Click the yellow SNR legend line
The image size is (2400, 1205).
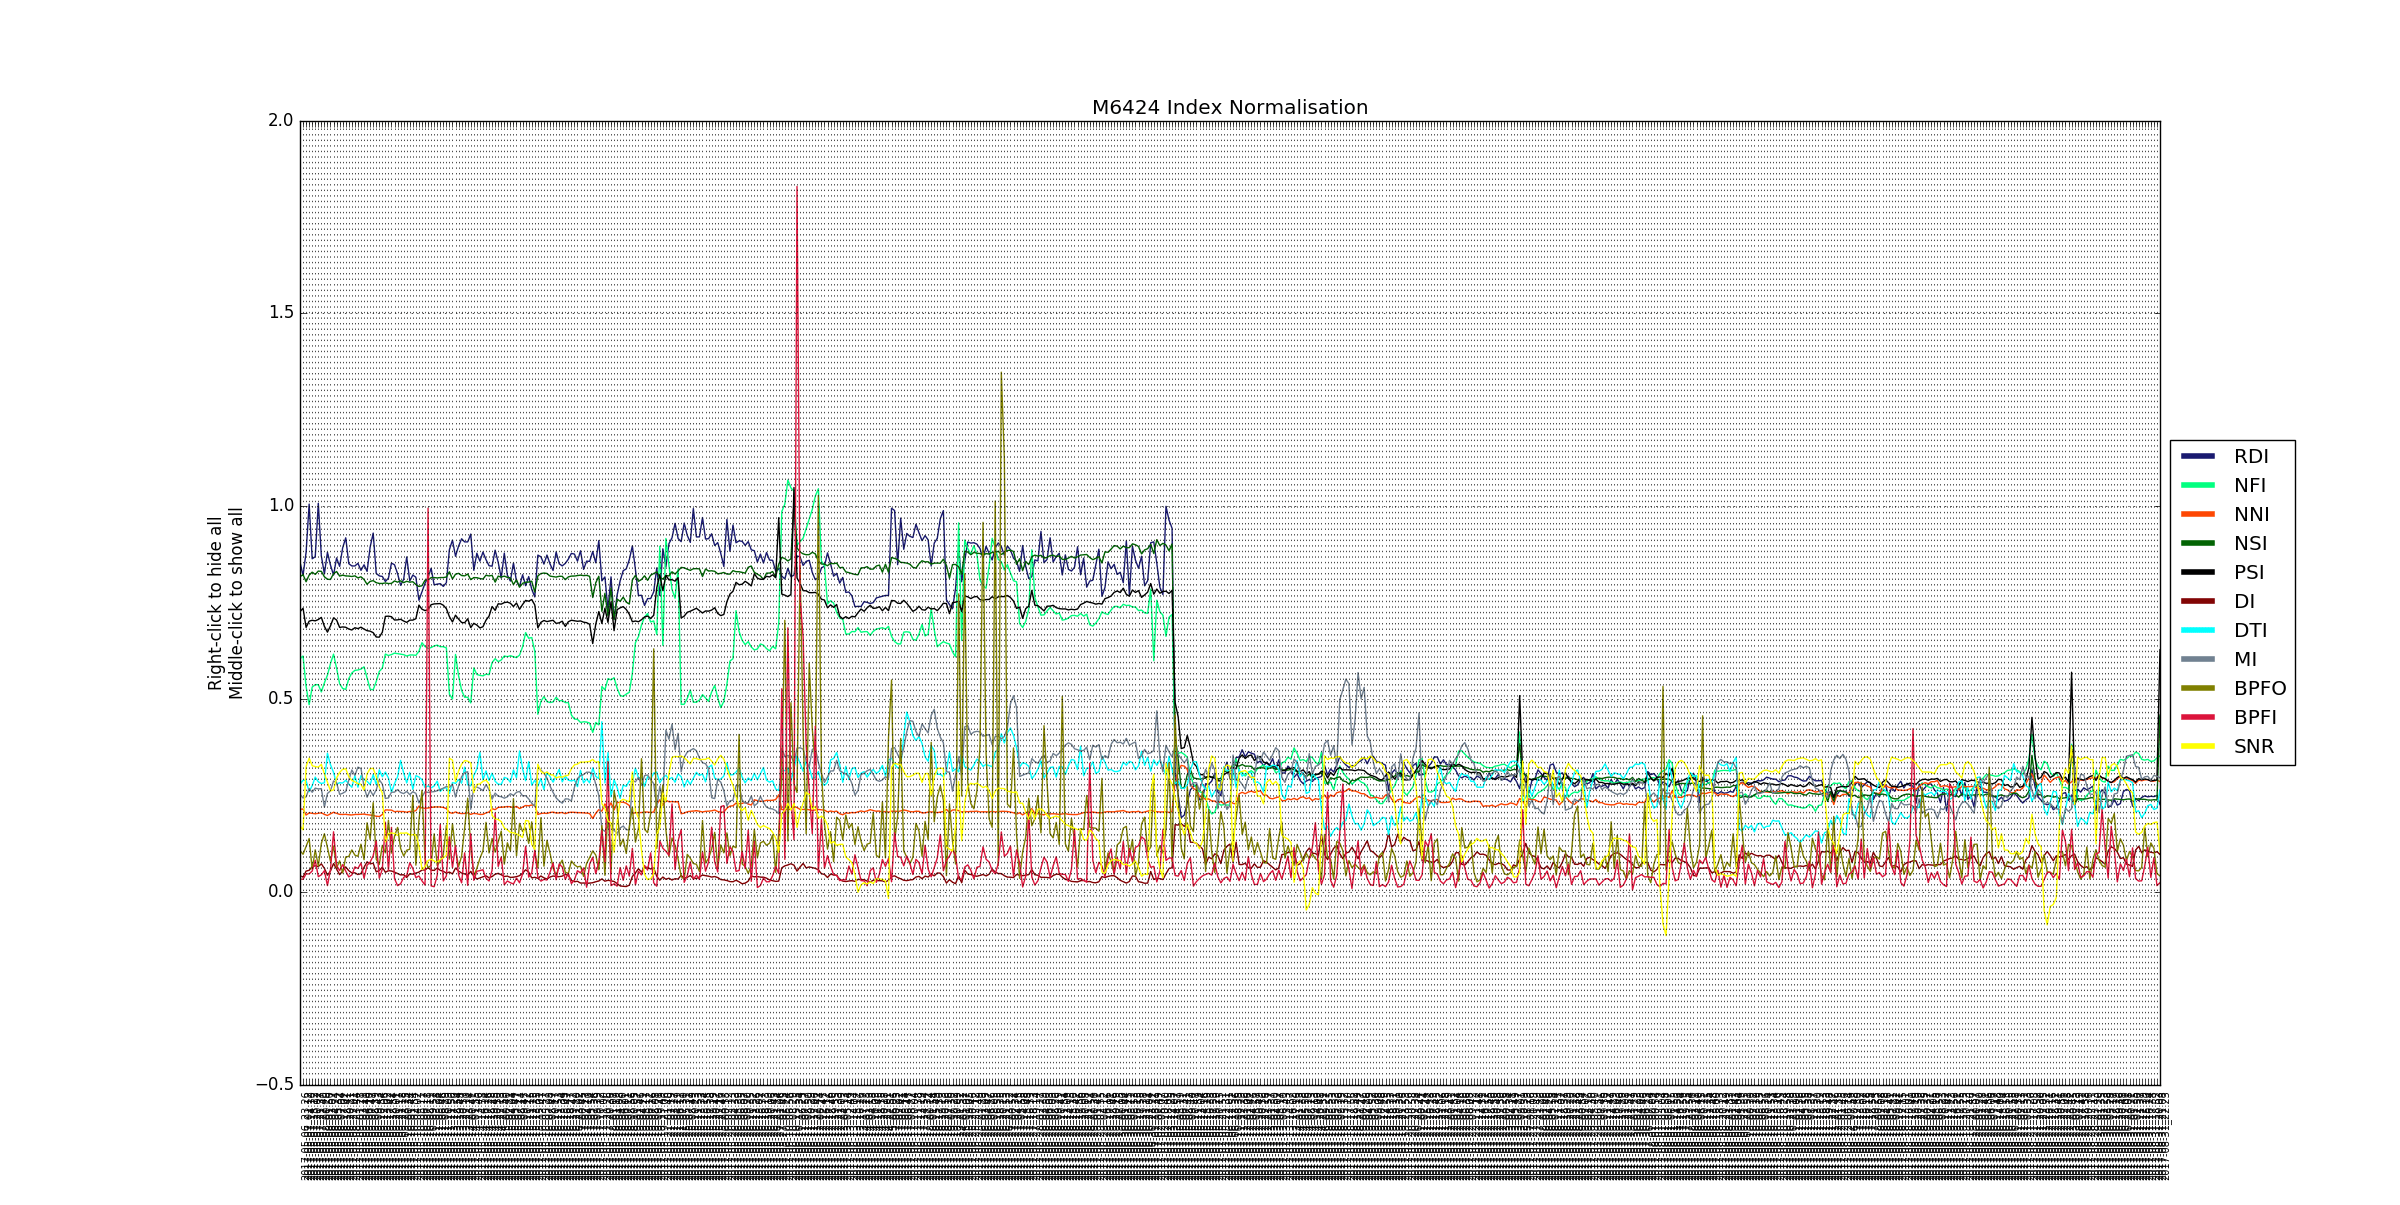pos(2197,746)
